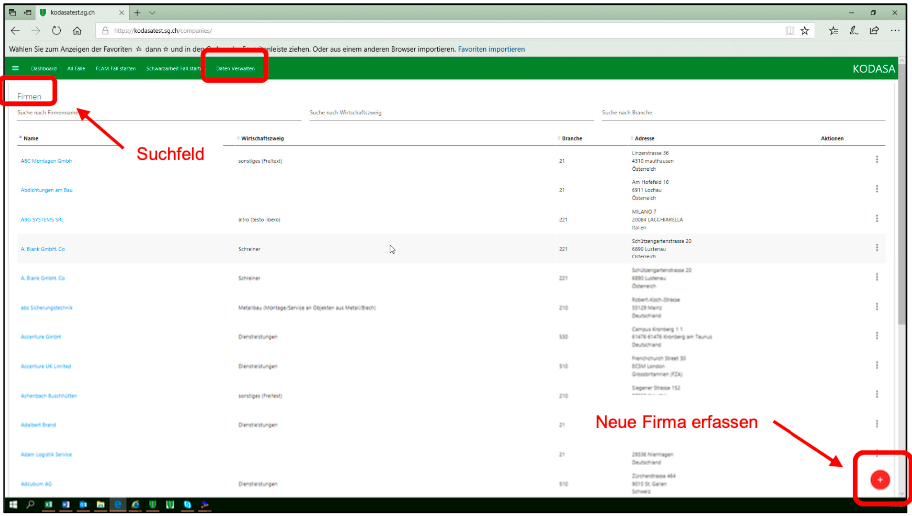Image resolution: width=912 pixels, height=516 pixels.
Task: Select Schwarzarbeit Fall starten menu item
Action: (x=174, y=68)
